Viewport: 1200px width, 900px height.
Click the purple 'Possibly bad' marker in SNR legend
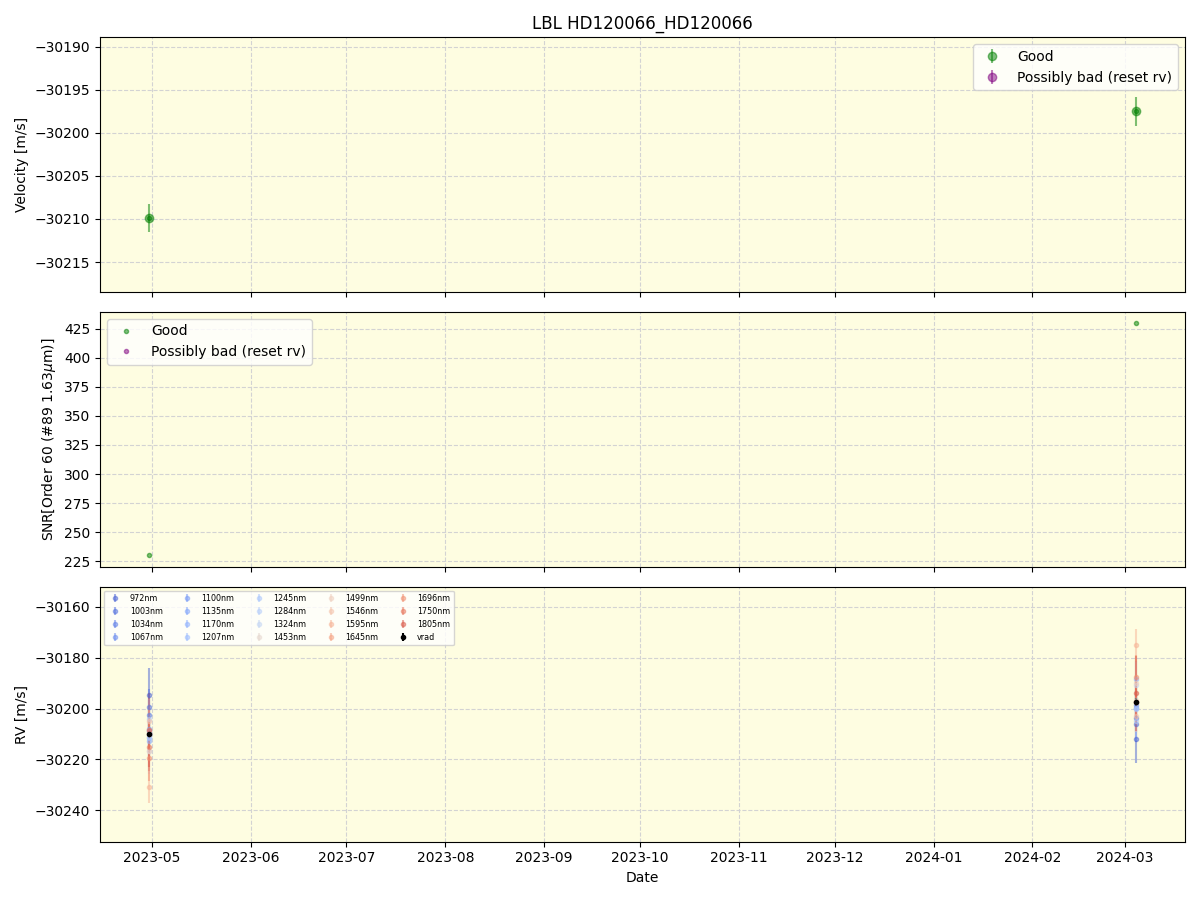(x=126, y=351)
